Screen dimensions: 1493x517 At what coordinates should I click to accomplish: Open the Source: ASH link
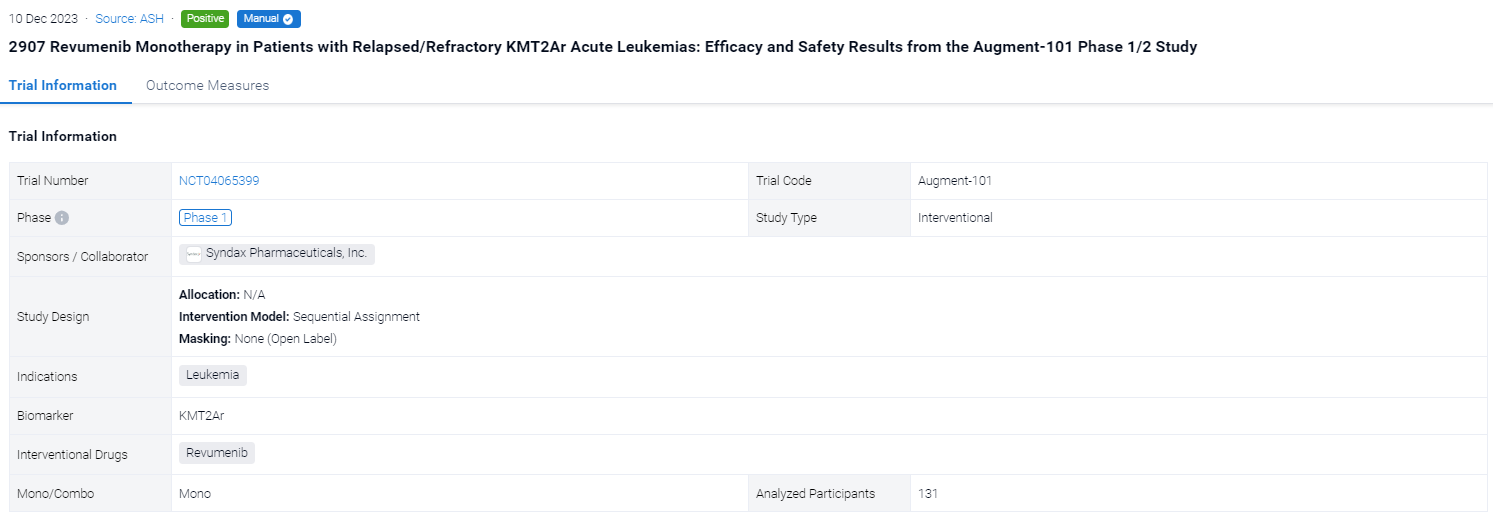[129, 19]
